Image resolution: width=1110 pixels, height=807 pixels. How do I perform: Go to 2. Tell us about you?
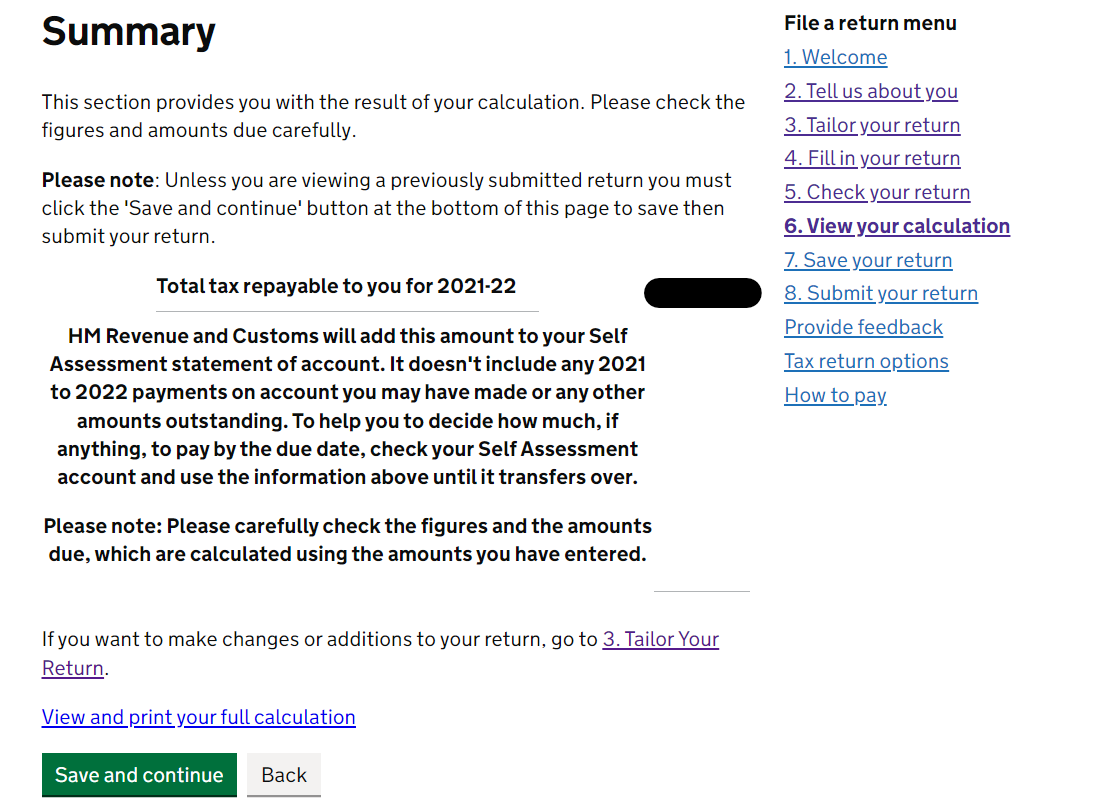[x=871, y=91]
